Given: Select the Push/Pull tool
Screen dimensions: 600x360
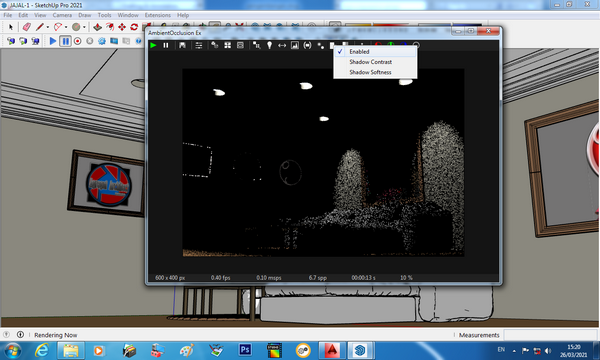Looking at the screenshot, I should [x=98, y=27].
